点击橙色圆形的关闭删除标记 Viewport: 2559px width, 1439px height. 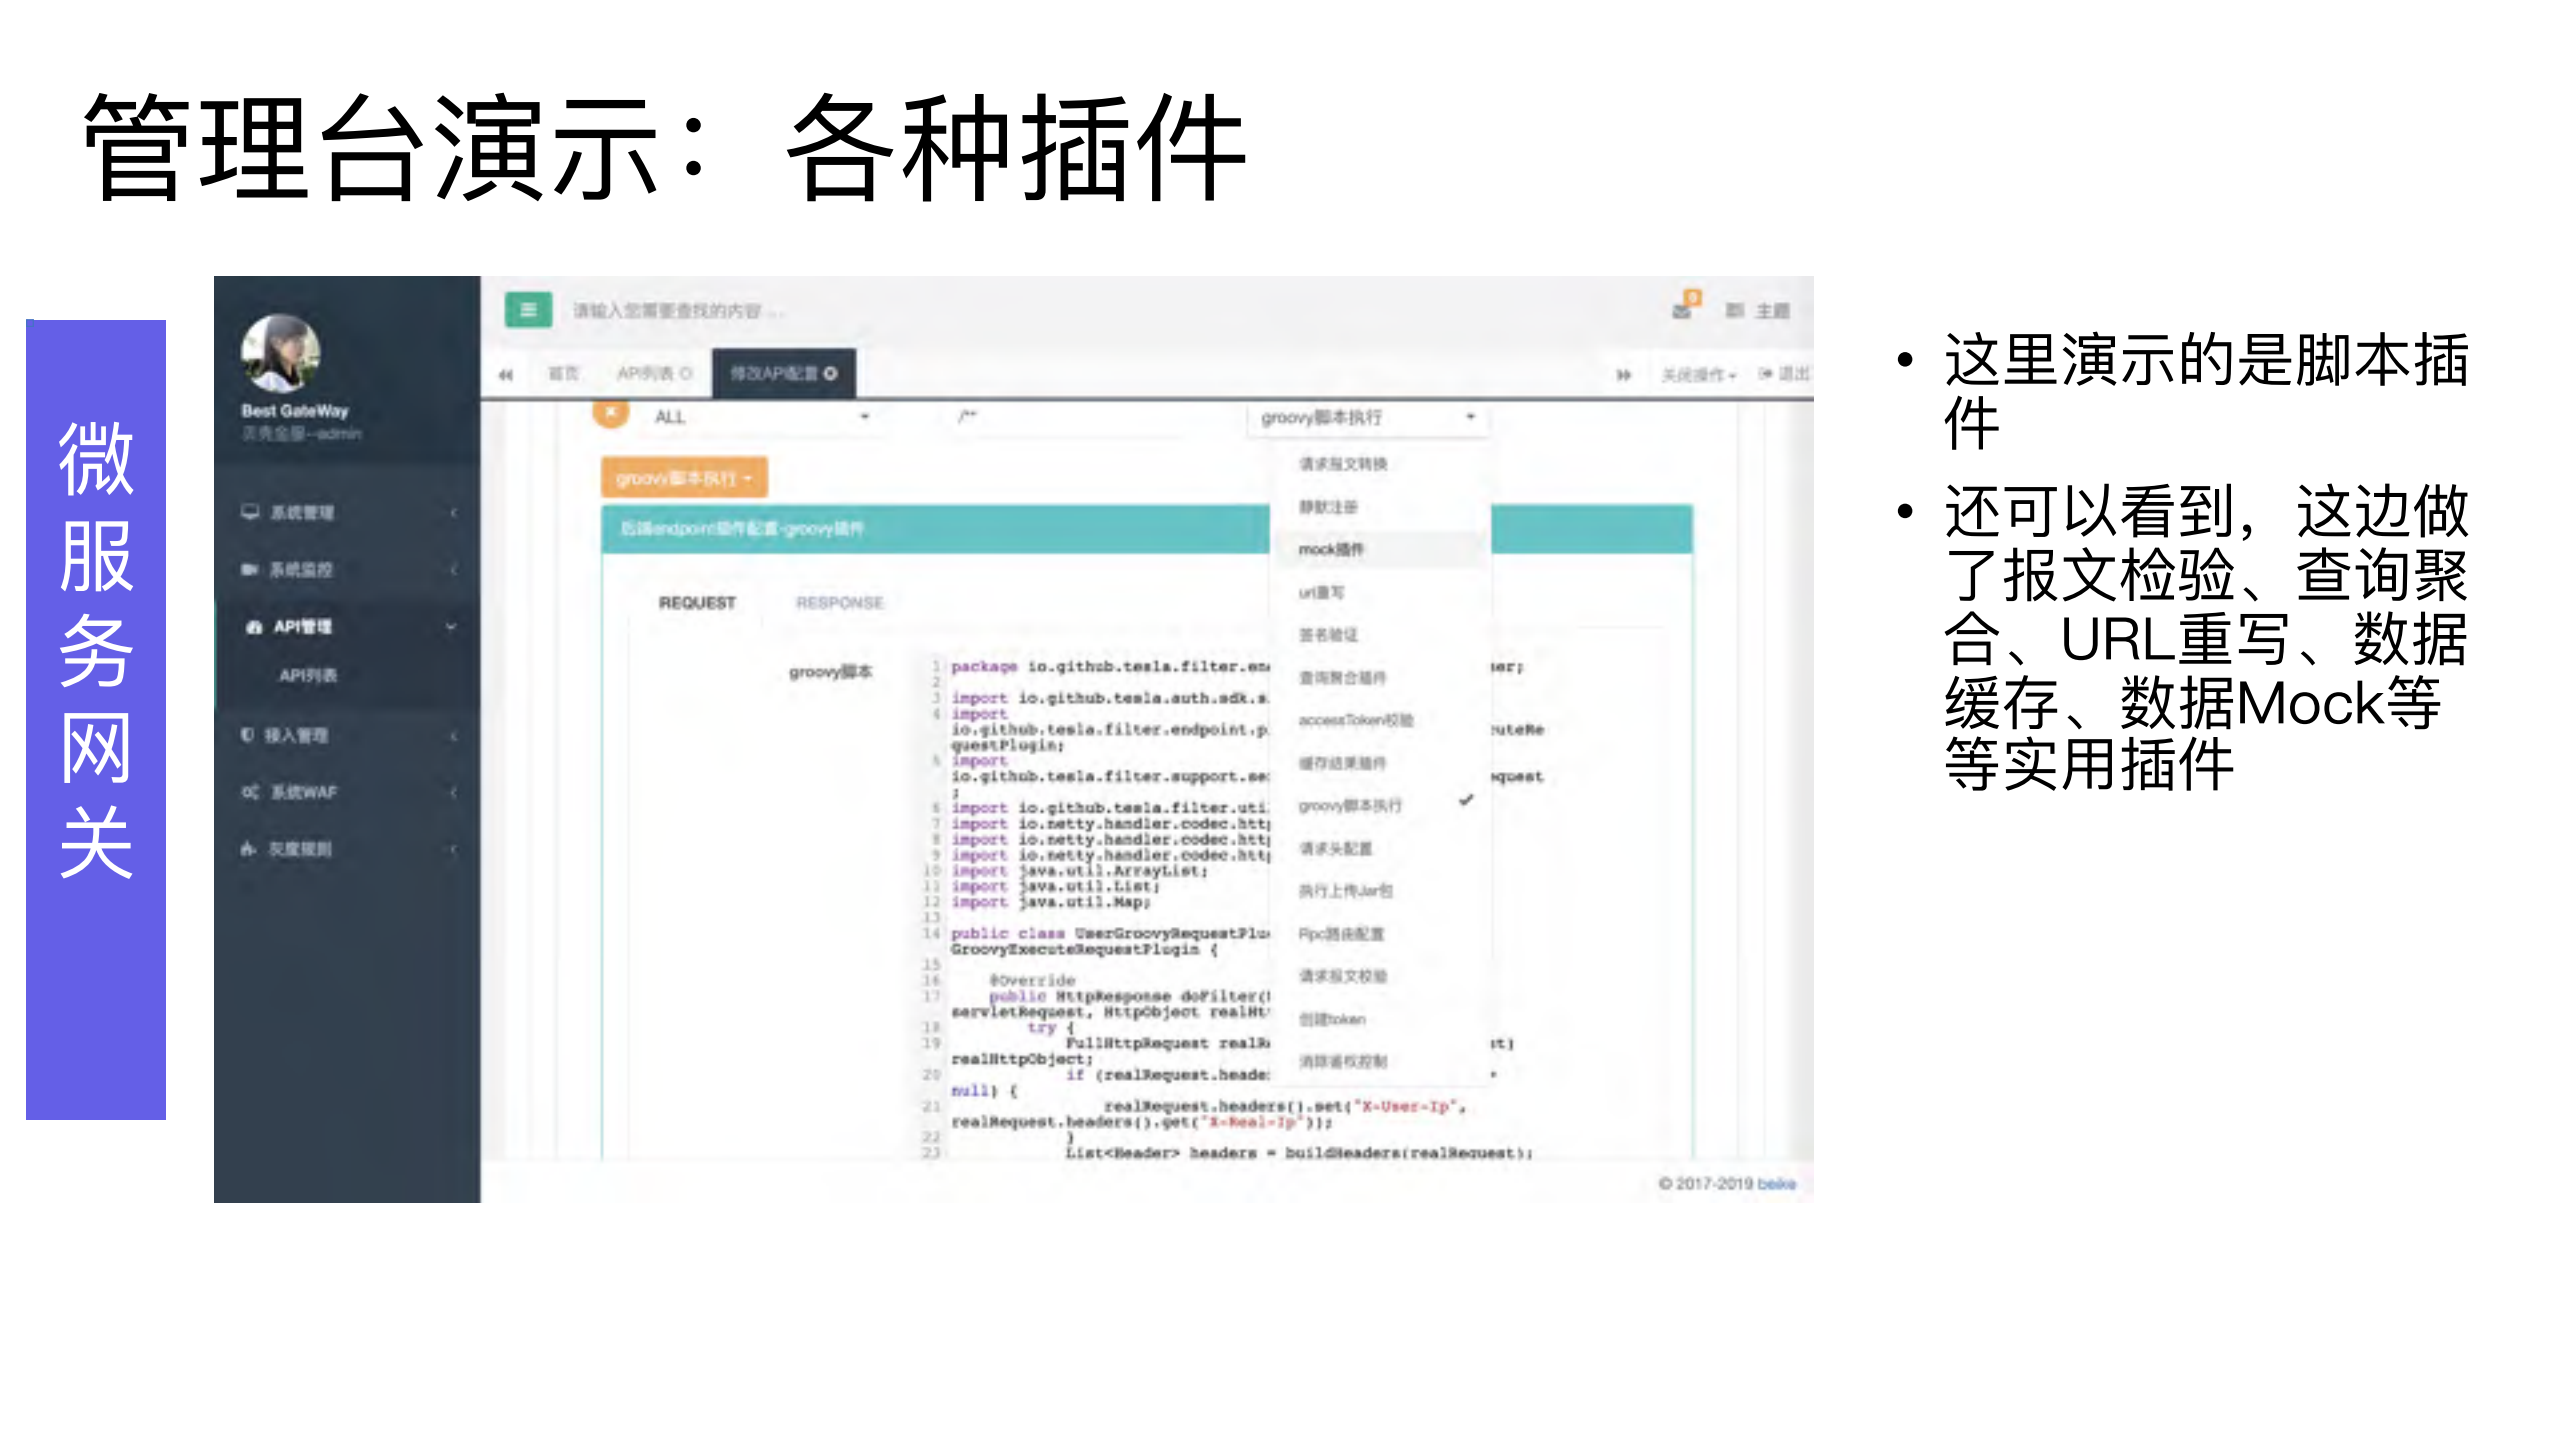(609, 413)
